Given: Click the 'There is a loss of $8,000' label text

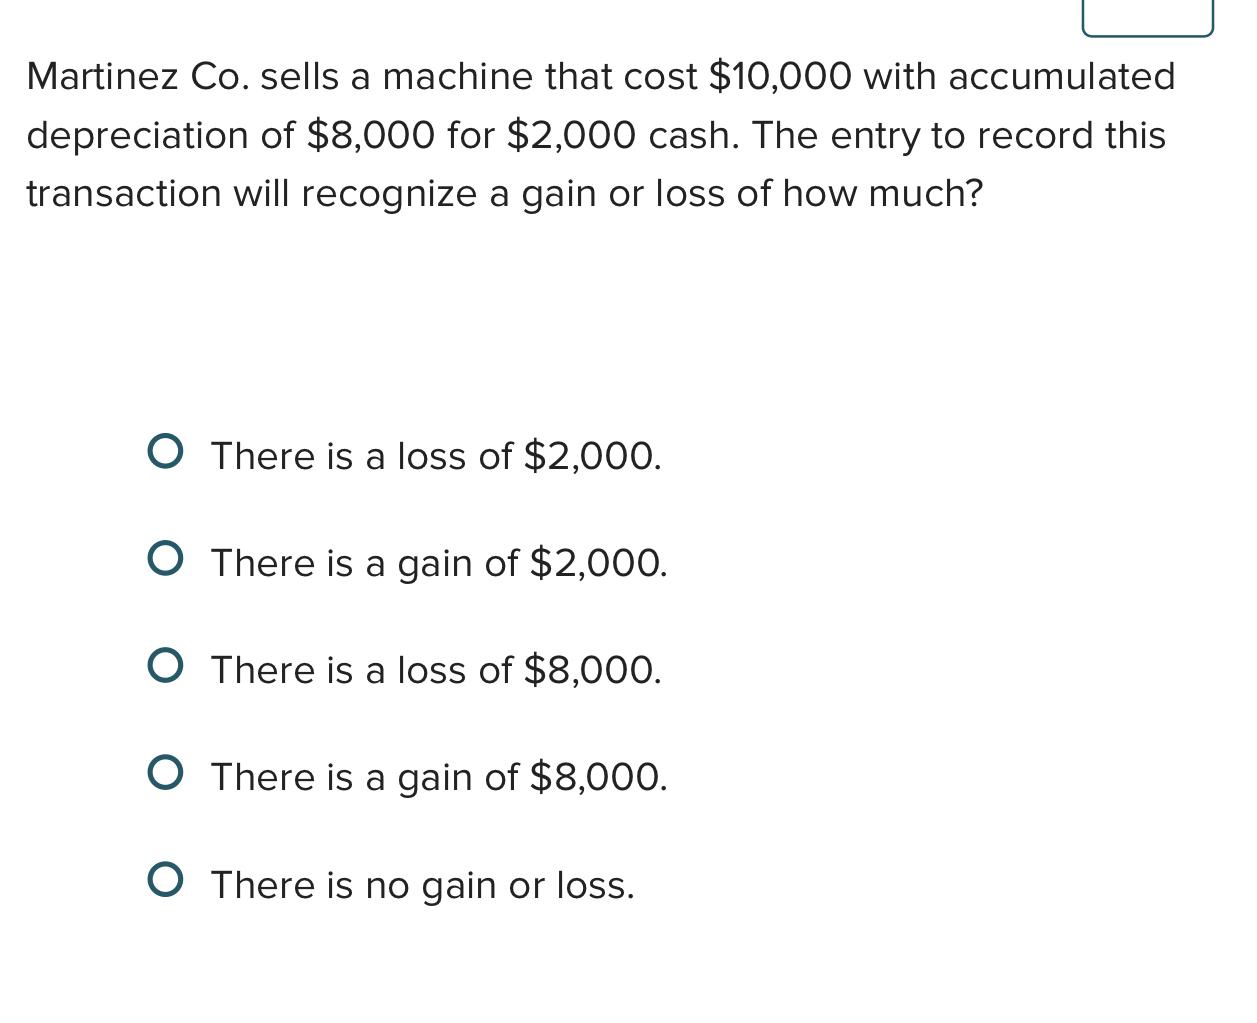Looking at the screenshot, I should [x=435, y=671].
